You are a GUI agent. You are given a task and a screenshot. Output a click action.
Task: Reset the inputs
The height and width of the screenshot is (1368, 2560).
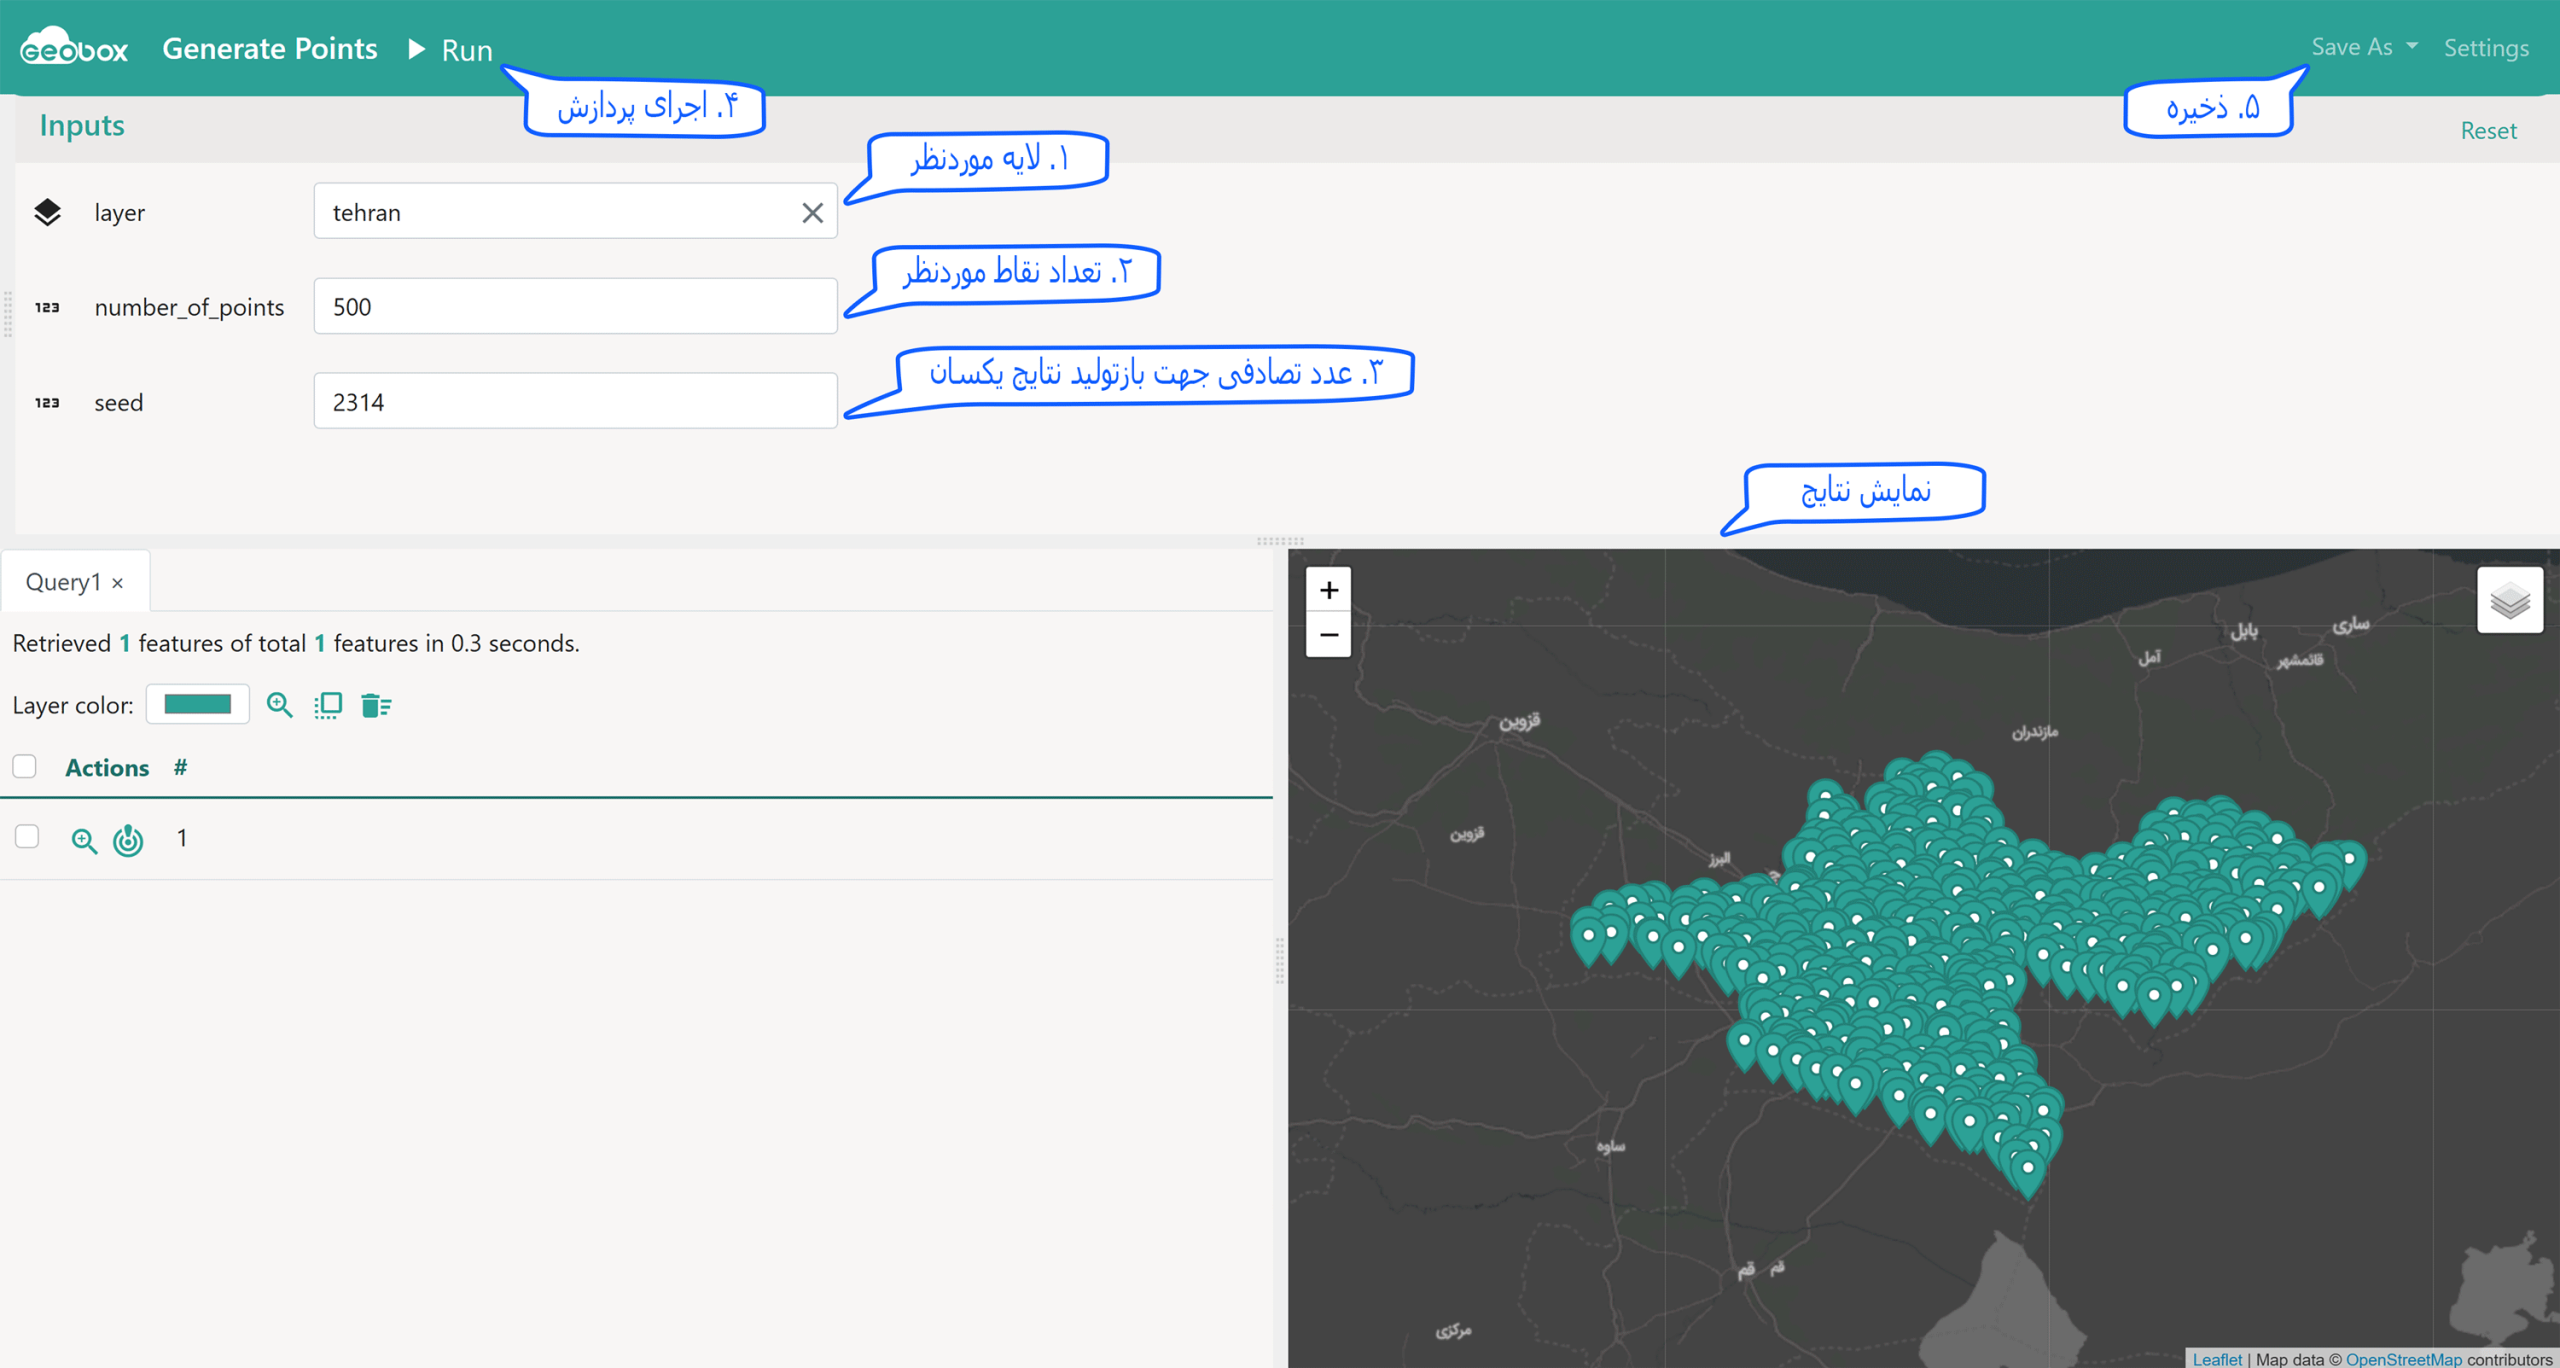tap(2488, 130)
